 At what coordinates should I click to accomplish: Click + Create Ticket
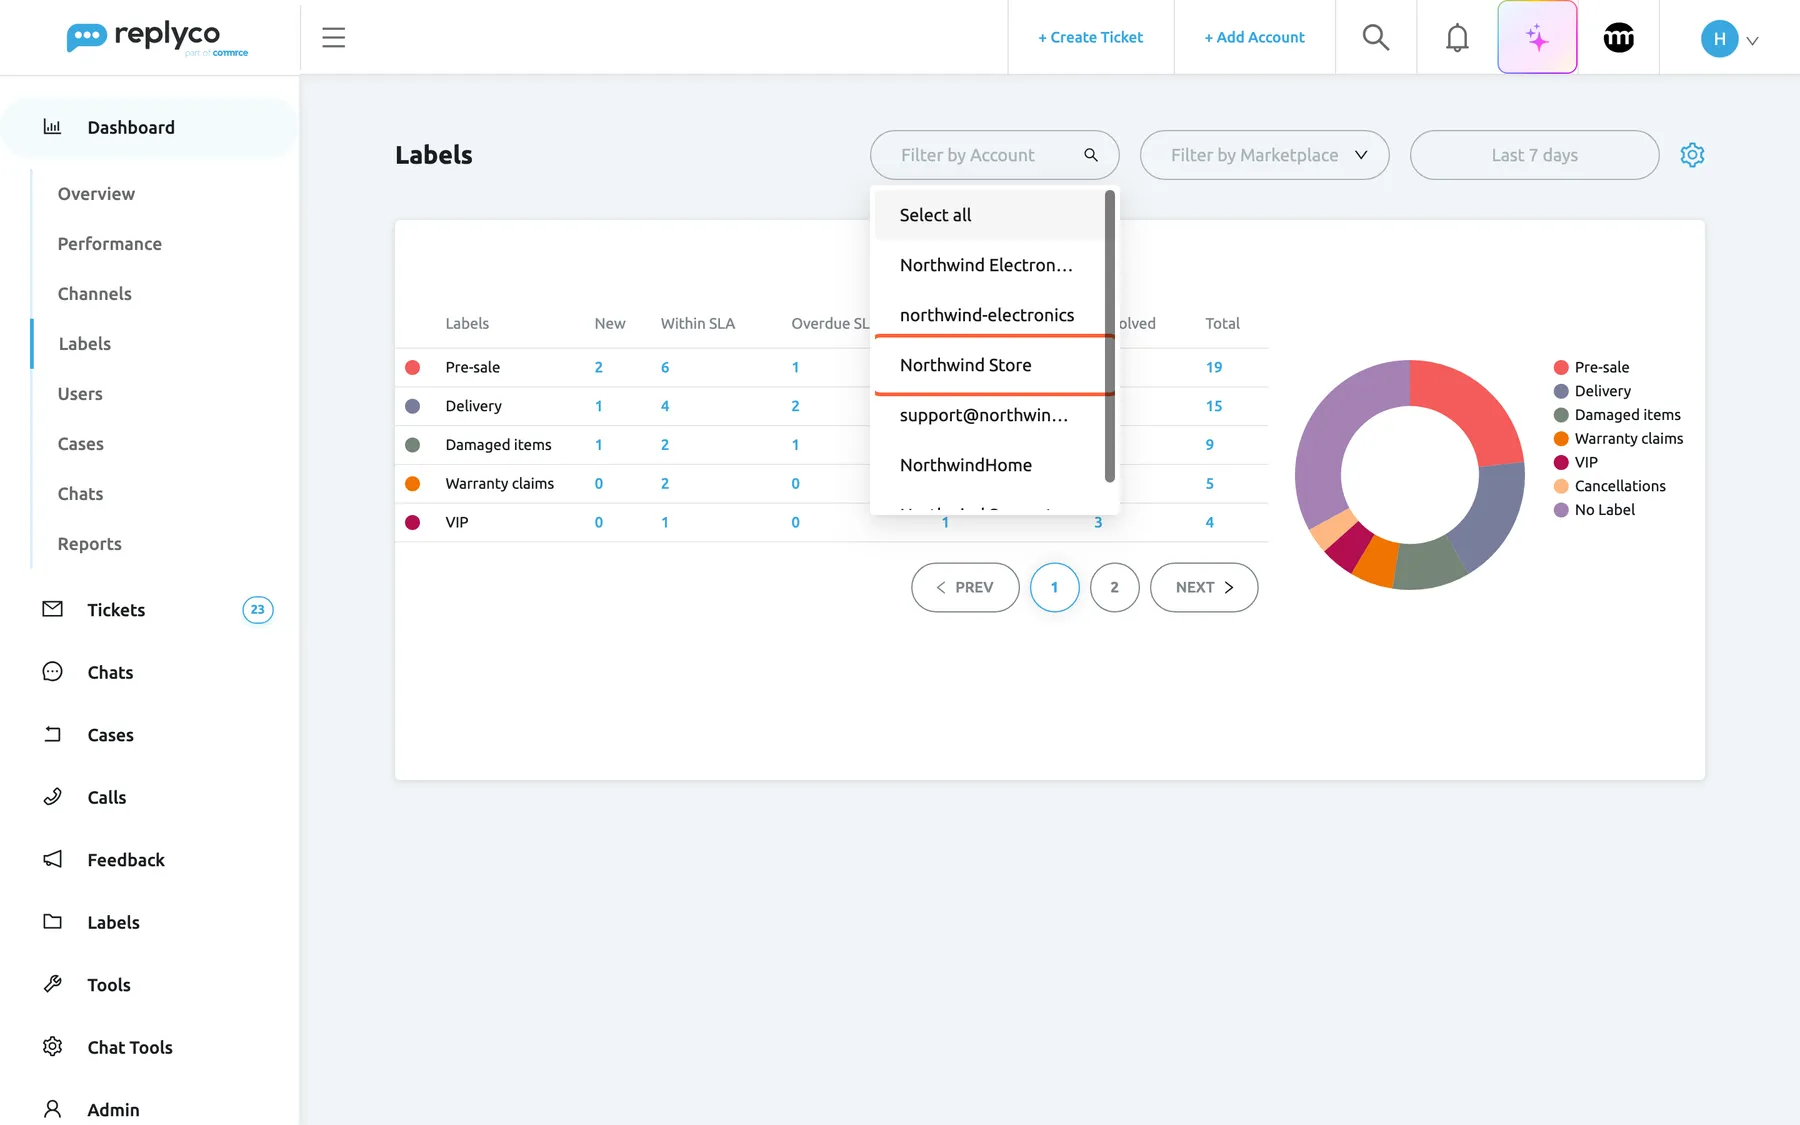[x=1090, y=38]
